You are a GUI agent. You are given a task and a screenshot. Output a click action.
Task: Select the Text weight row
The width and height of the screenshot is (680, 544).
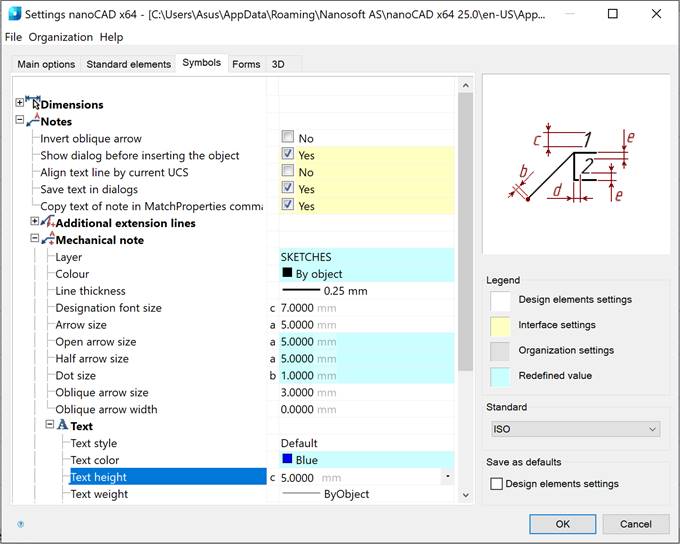tap(99, 494)
